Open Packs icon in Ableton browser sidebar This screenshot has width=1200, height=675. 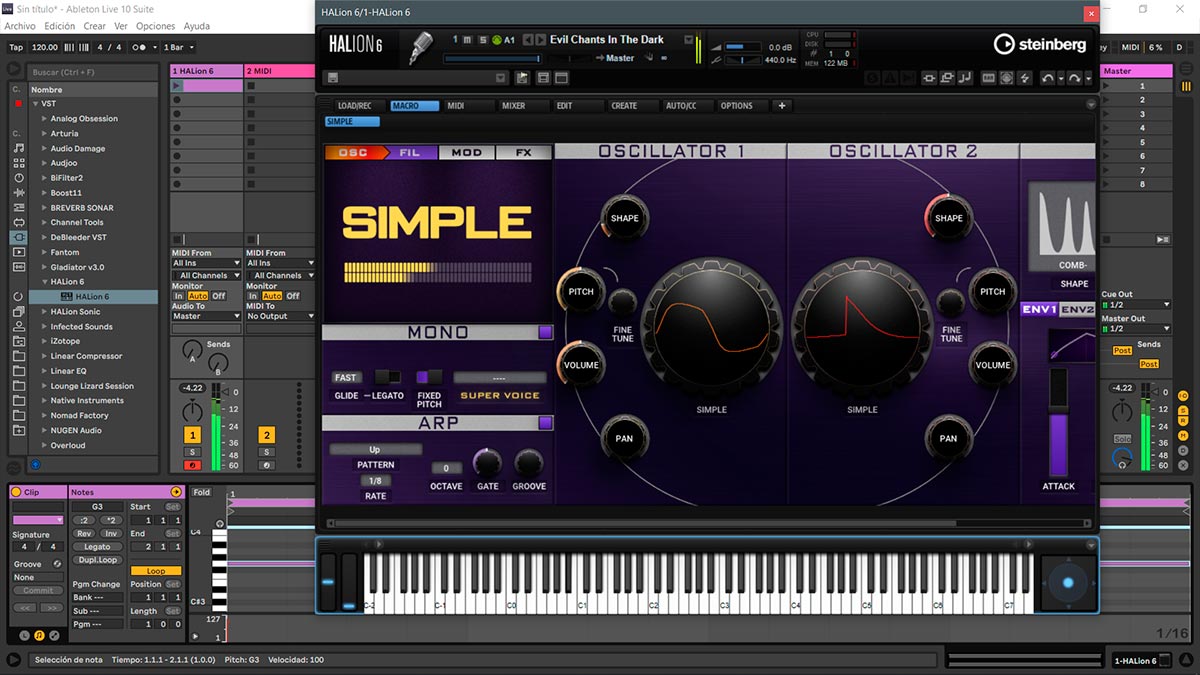pos(18,312)
